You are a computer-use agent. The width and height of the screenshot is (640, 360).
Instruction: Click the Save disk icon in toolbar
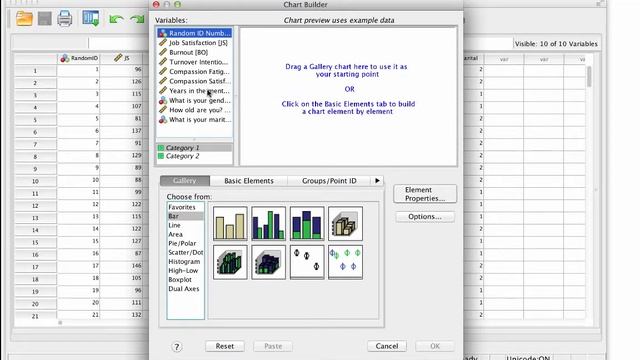pos(44,18)
